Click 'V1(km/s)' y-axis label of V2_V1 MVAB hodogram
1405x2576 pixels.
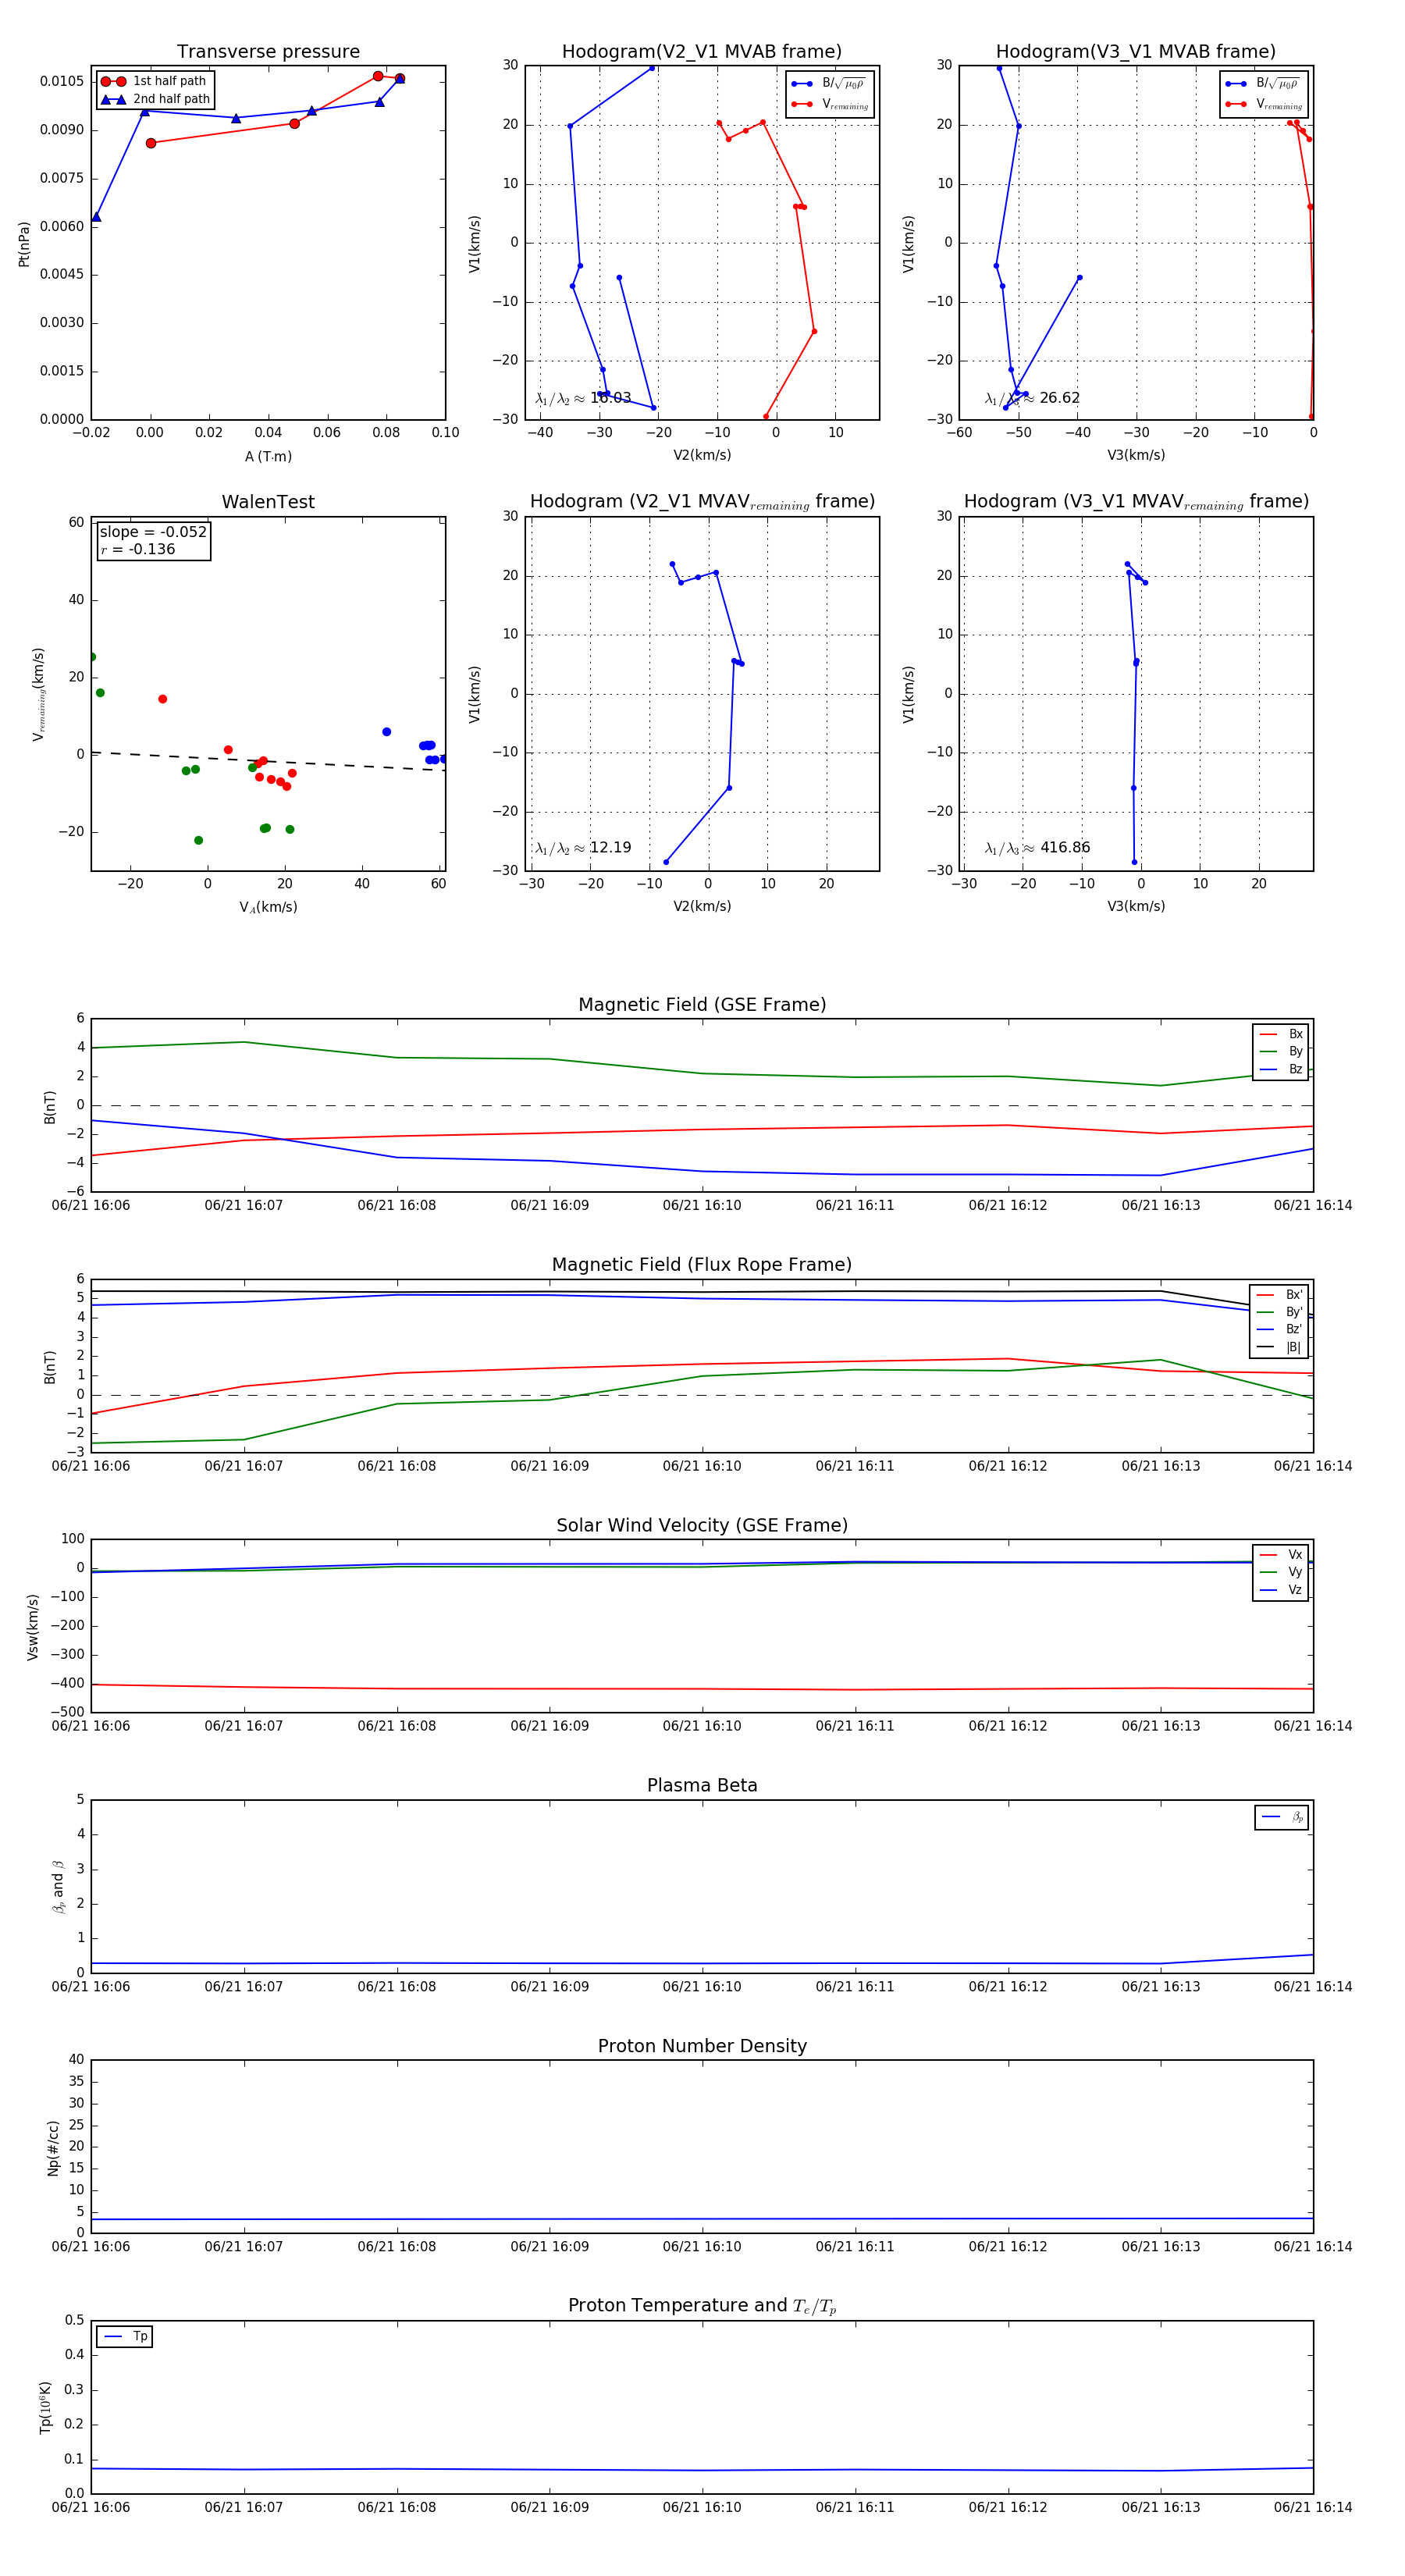tap(475, 243)
